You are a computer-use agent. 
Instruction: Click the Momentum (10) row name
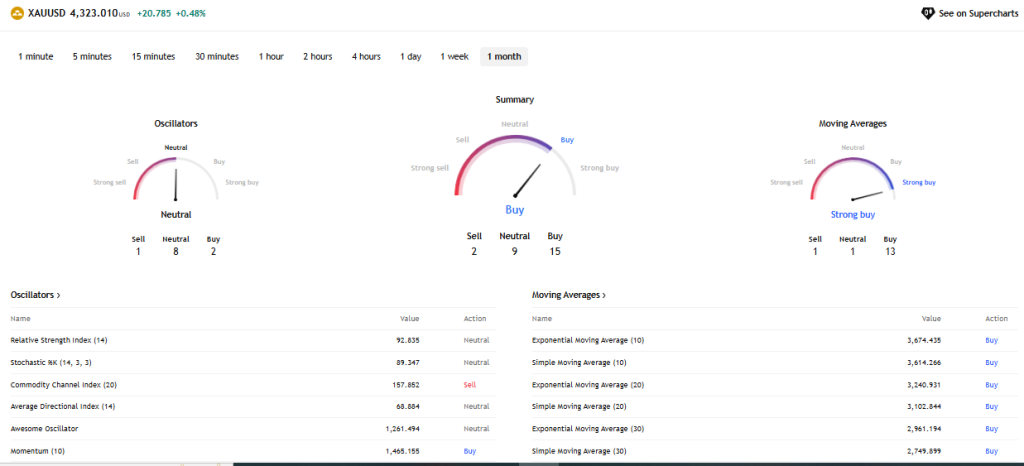pyautogui.click(x=37, y=451)
